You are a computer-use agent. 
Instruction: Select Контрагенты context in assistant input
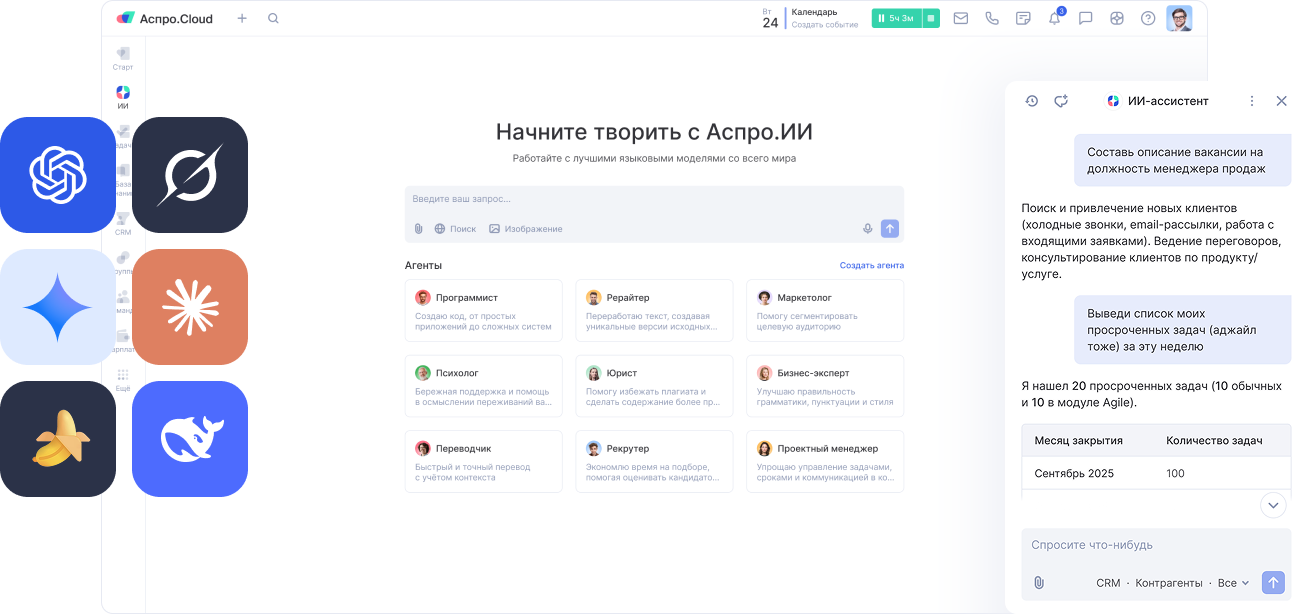point(1169,583)
